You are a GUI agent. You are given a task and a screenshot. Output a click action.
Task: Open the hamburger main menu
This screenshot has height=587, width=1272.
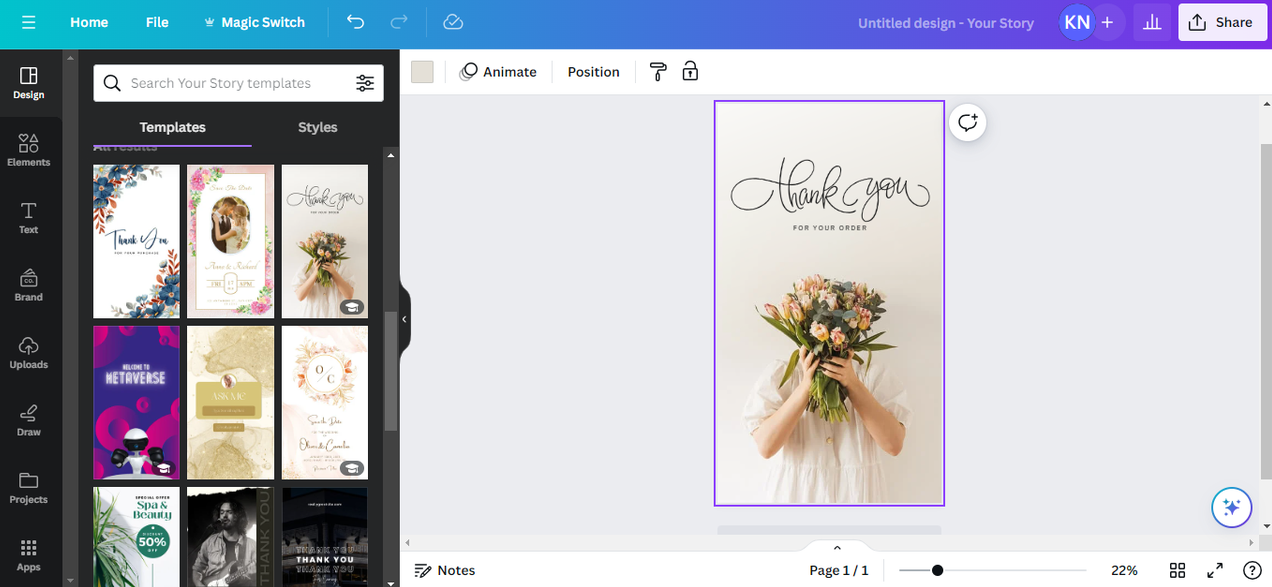tap(28, 22)
